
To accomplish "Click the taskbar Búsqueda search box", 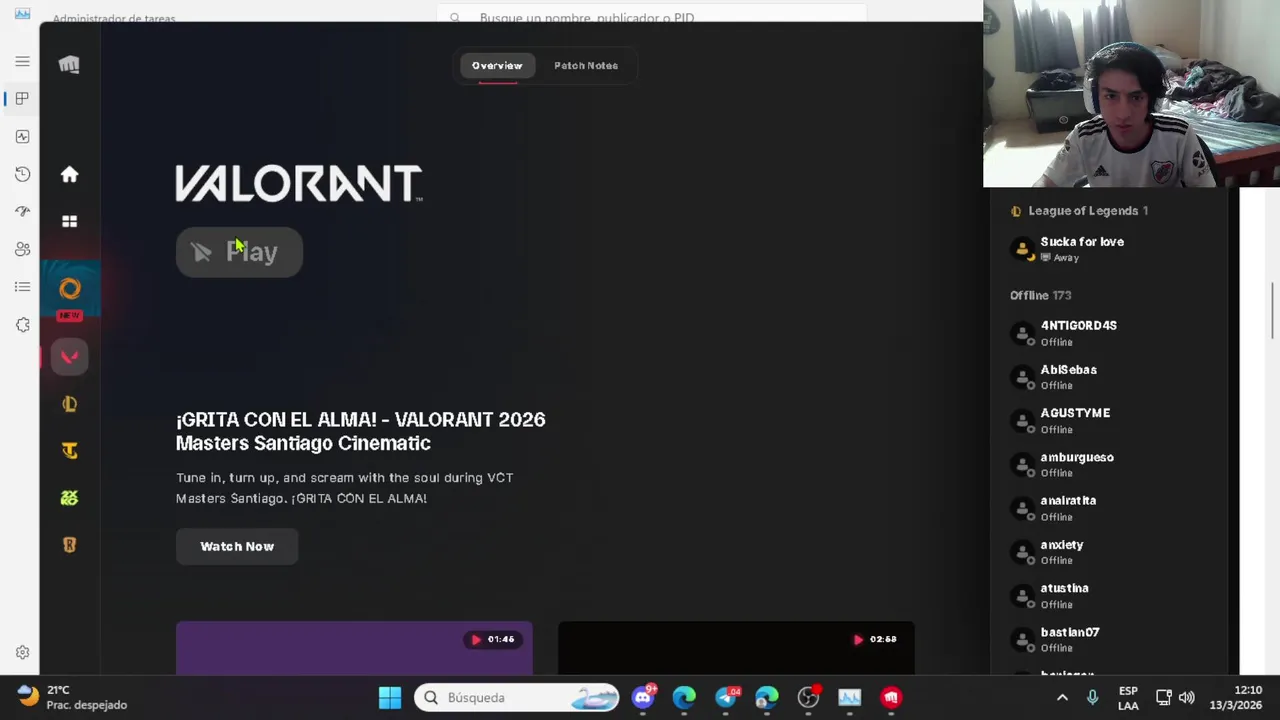I will tap(519, 698).
